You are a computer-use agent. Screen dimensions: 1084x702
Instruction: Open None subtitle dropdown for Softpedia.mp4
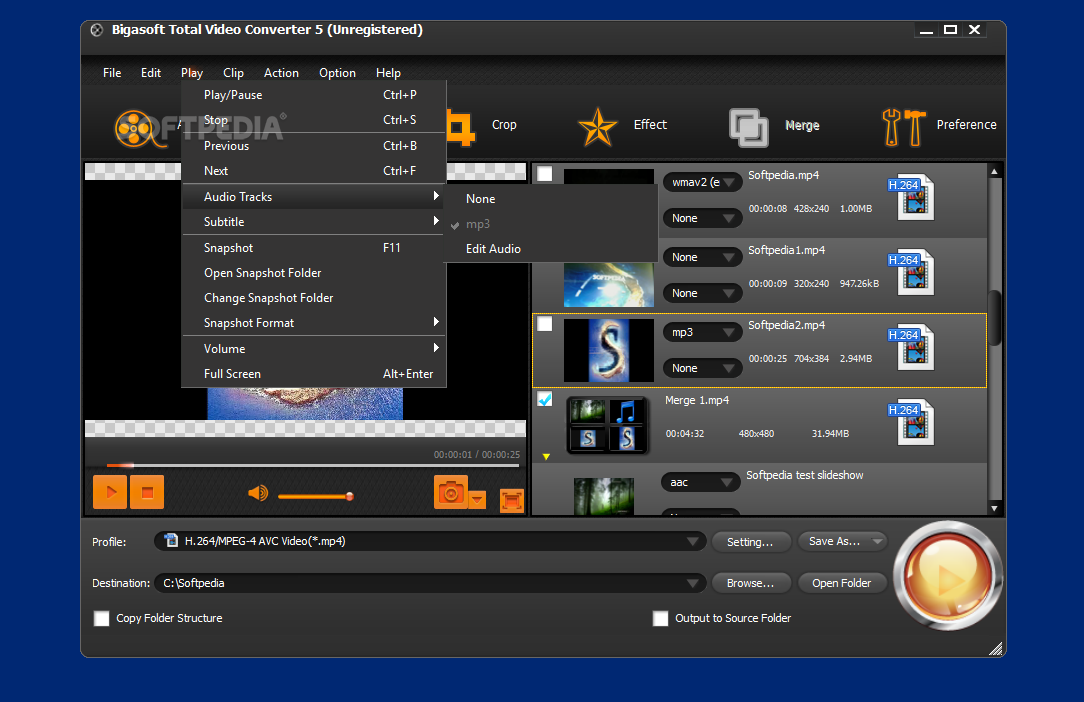pyautogui.click(x=702, y=219)
